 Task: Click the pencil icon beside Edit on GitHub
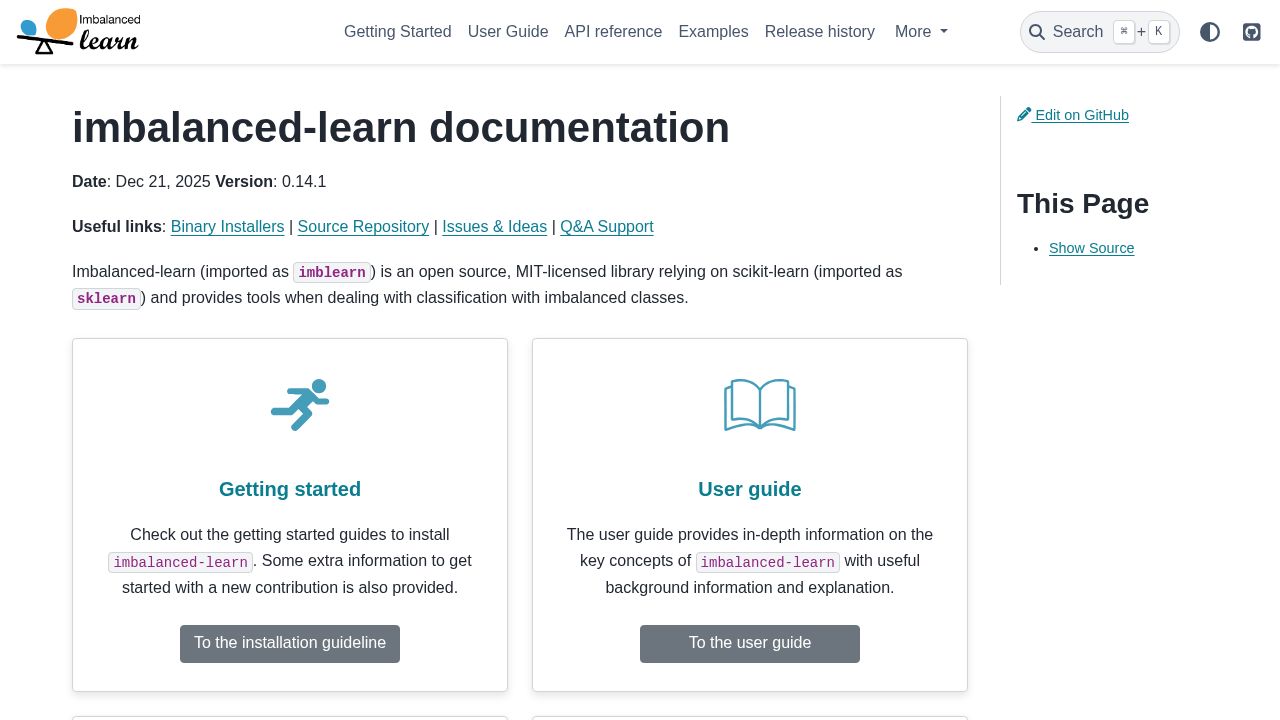(1024, 114)
